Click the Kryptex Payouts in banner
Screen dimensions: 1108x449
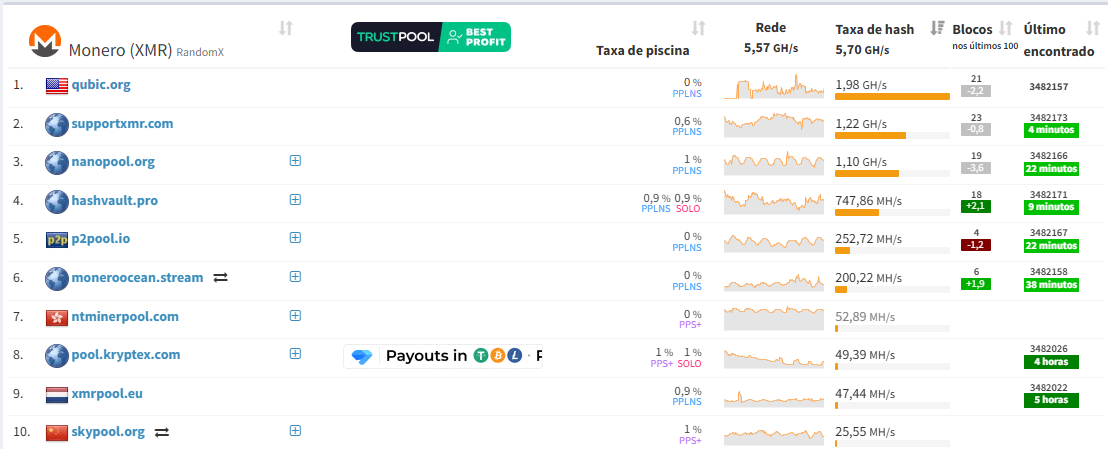[x=443, y=356]
